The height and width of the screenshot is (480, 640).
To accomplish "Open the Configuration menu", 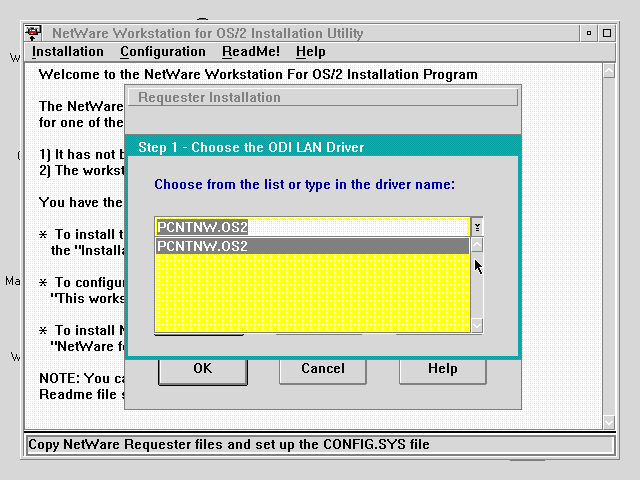I will [x=163, y=52].
